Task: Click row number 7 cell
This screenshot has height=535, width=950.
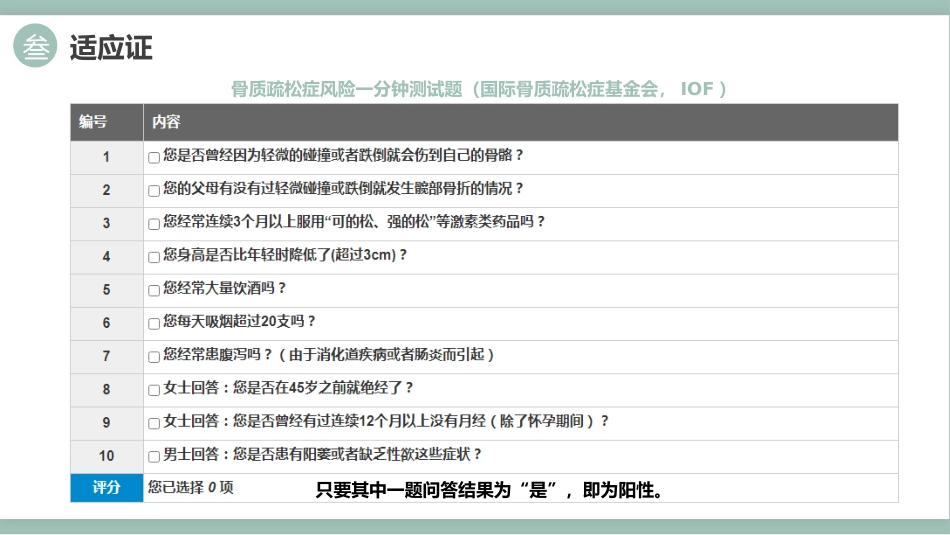Action: point(107,357)
